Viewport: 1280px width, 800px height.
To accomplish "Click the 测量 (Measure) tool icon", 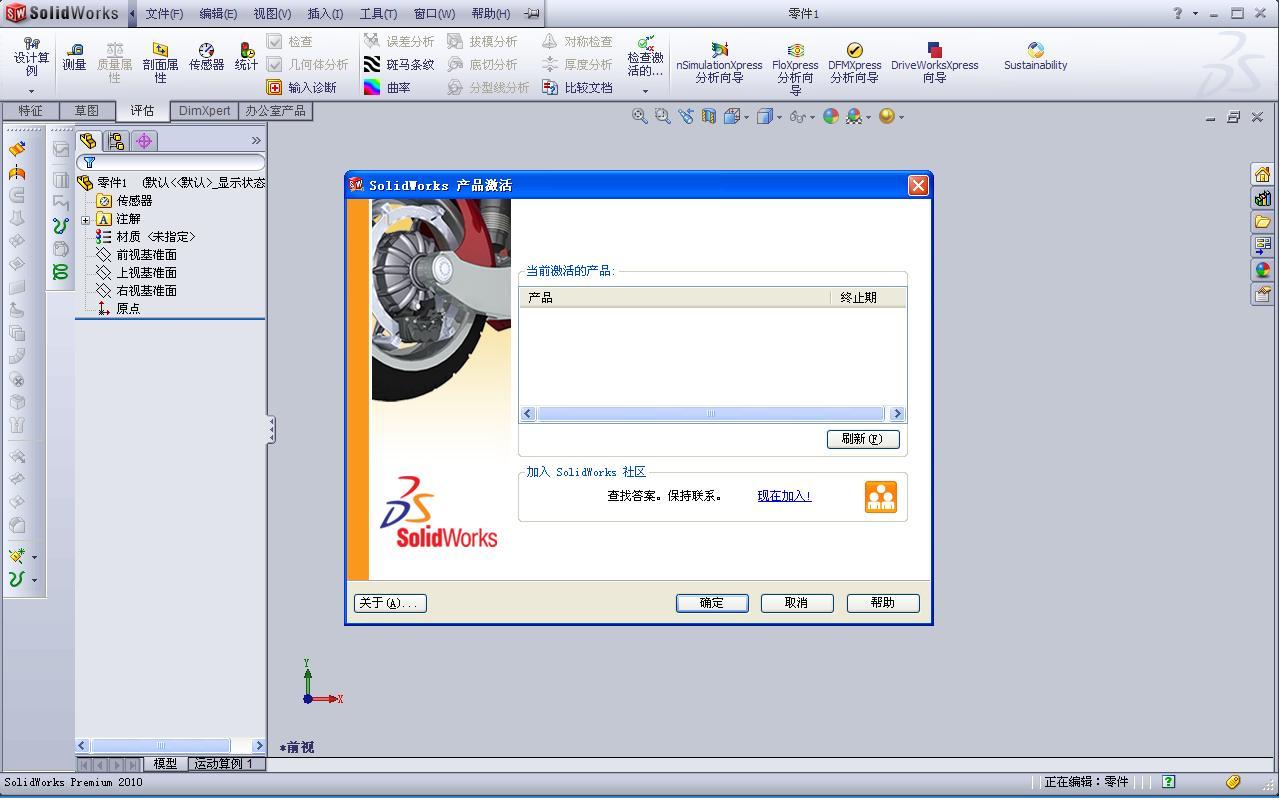I will pyautogui.click(x=74, y=50).
